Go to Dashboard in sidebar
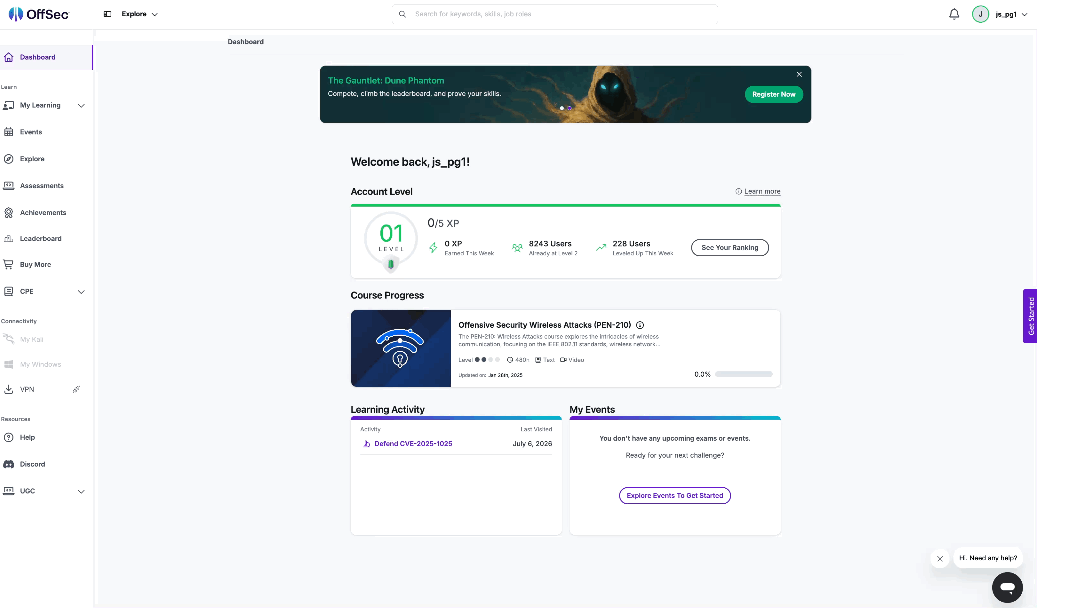The image size is (1080, 608). 46,57
